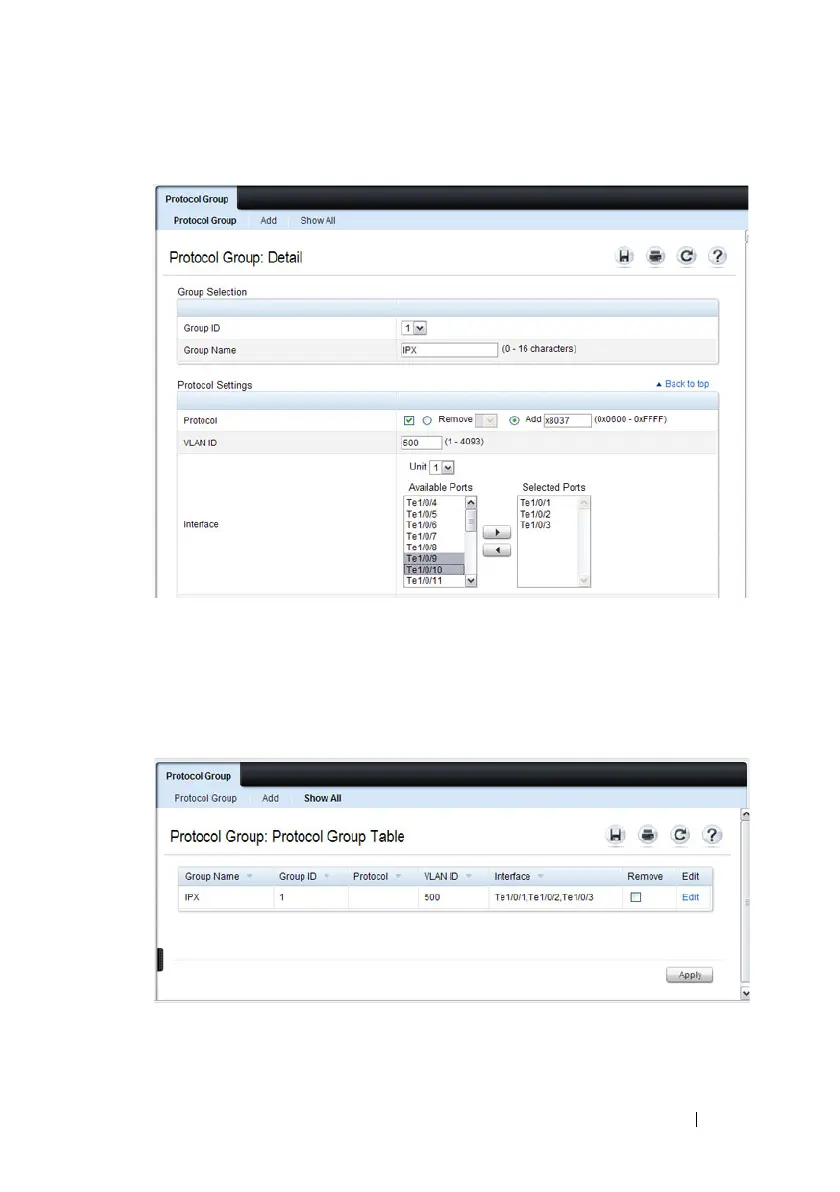Sort table by VLAN ID arrow
This screenshot has width=840, height=1192.
(468, 877)
